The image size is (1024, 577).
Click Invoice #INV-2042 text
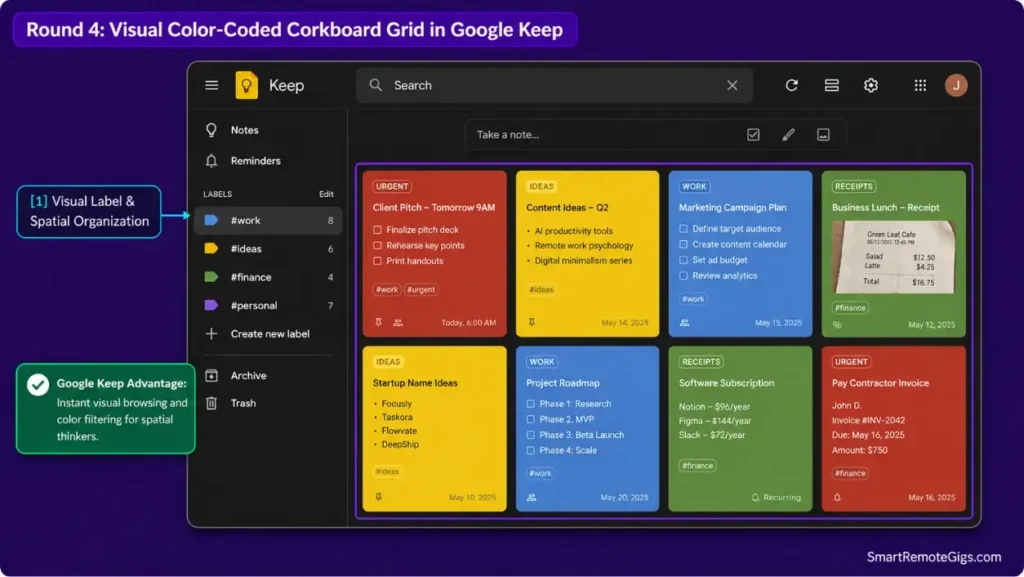click(x=868, y=420)
